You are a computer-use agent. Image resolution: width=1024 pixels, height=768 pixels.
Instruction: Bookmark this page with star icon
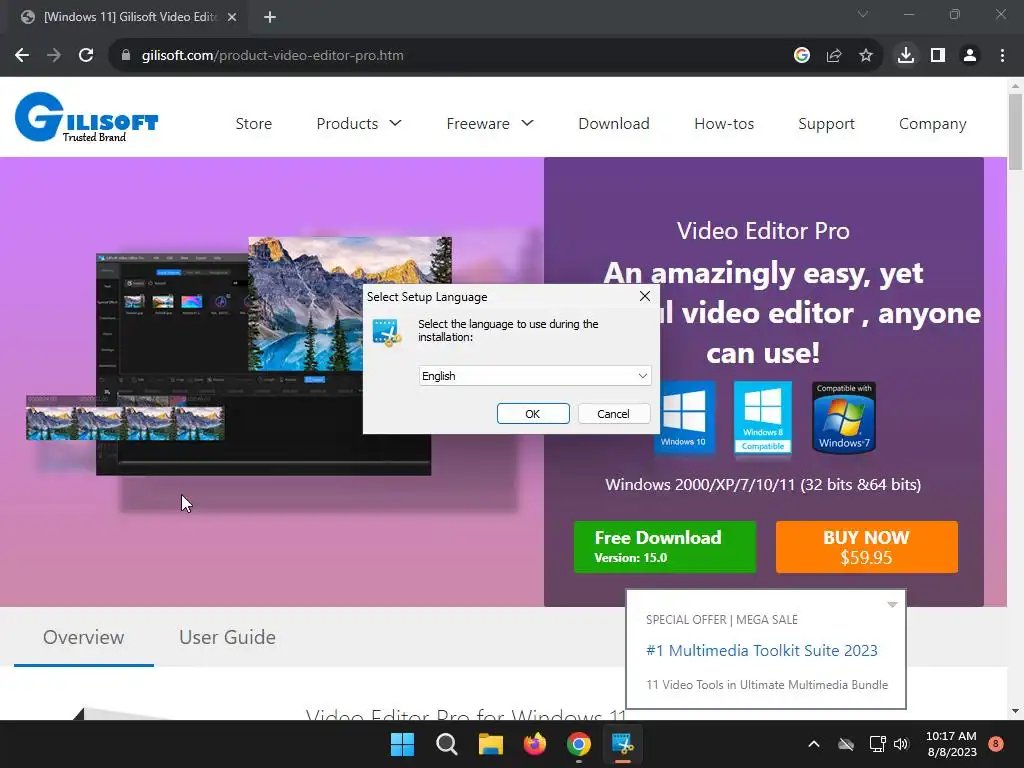tap(866, 56)
